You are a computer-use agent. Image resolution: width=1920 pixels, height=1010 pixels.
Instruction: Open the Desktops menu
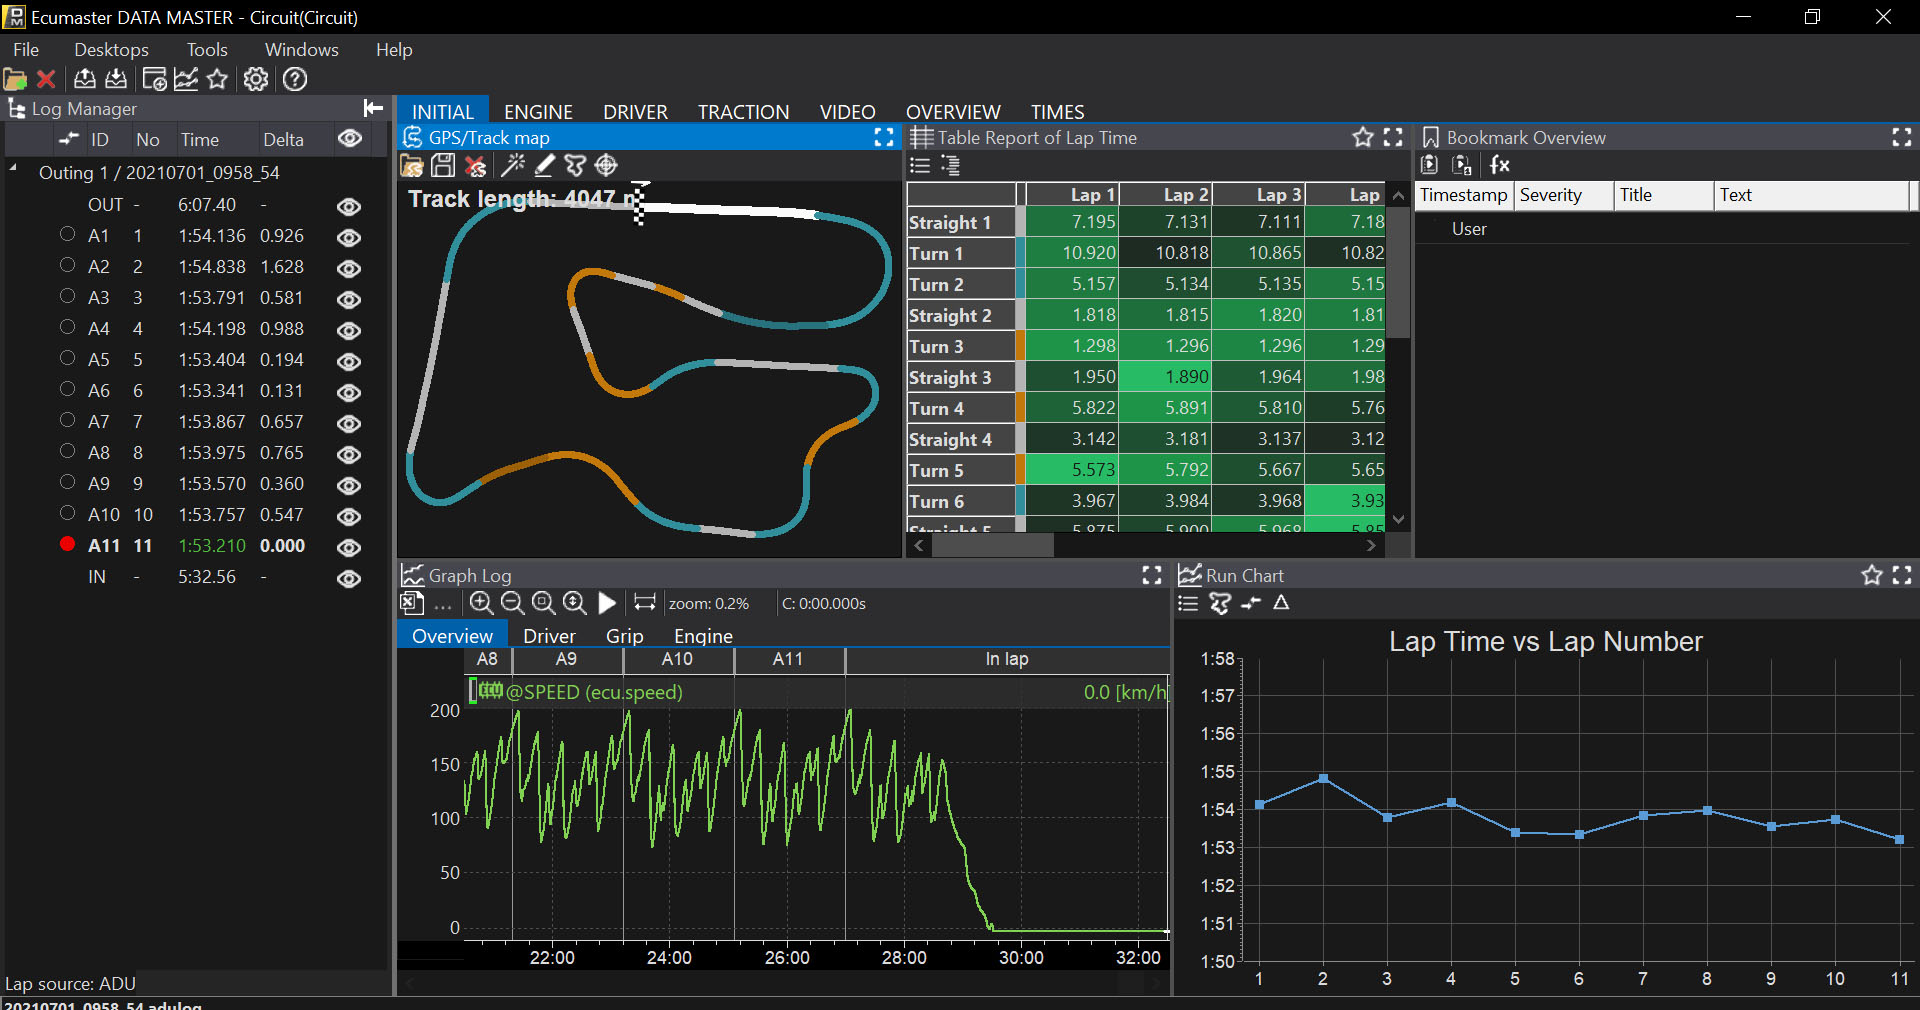(x=111, y=50)
